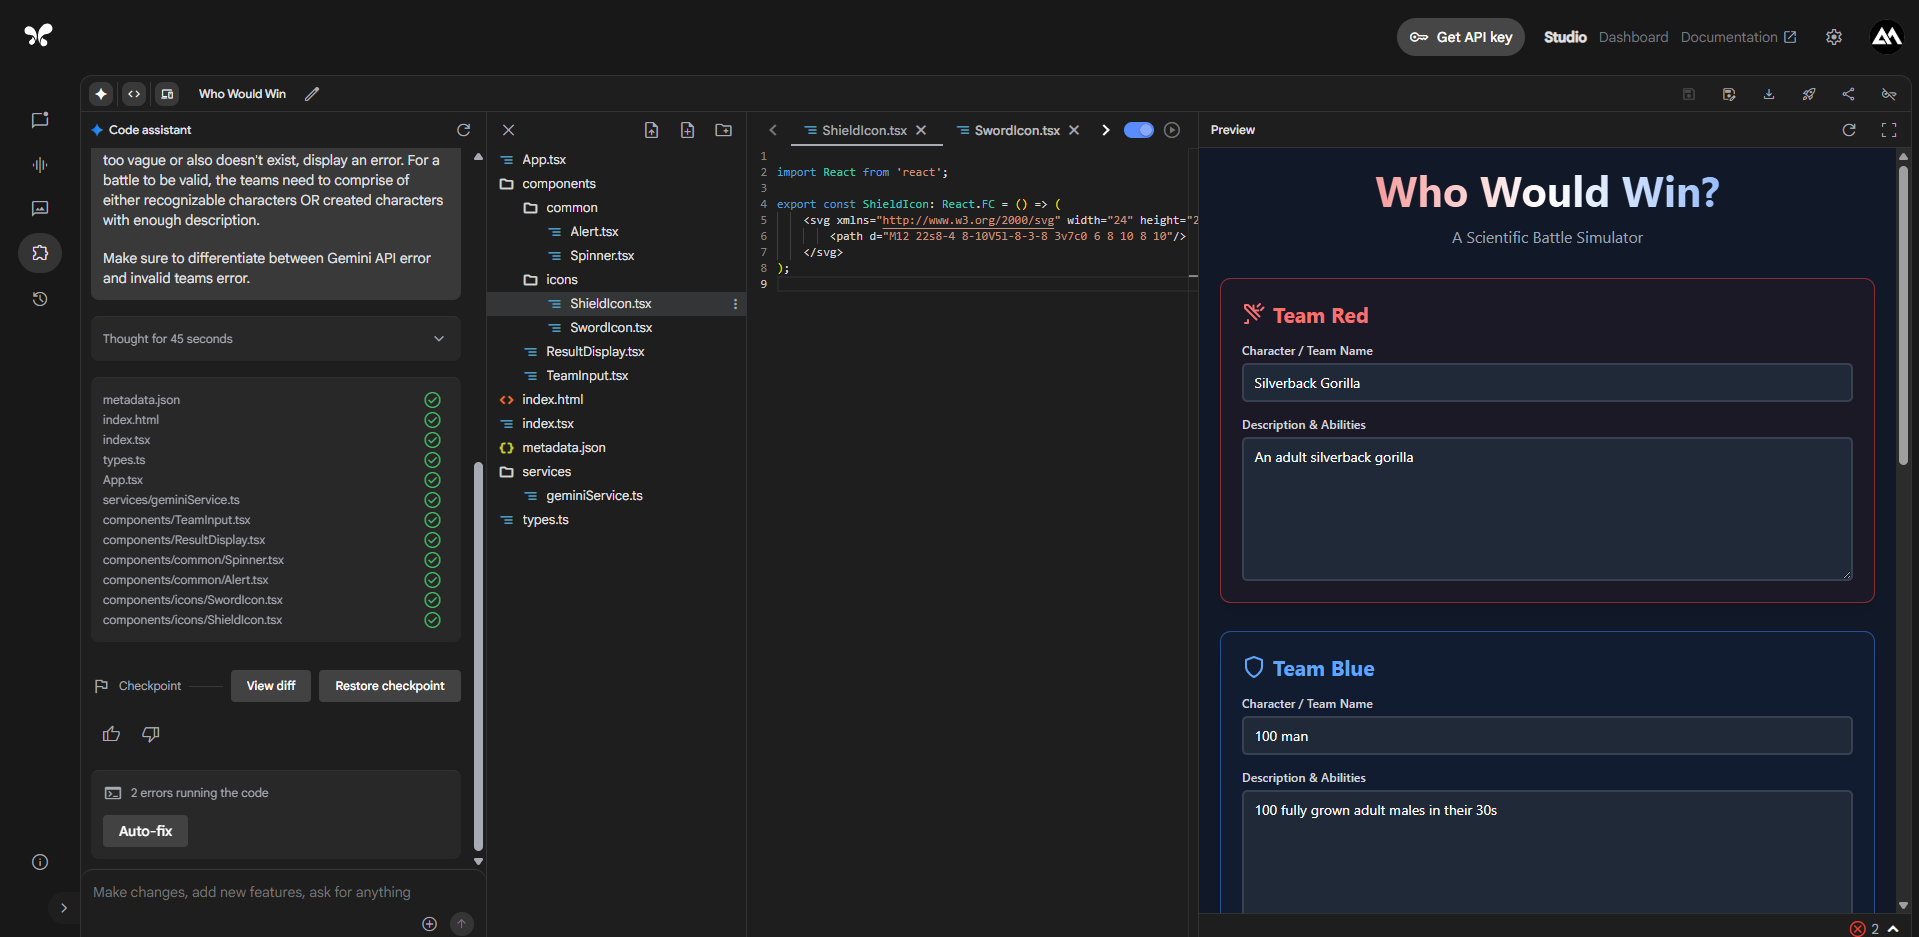Click Restore checkpoint button
The width and height of the screenshot is (1919, 937).
(x=390, y=686)
